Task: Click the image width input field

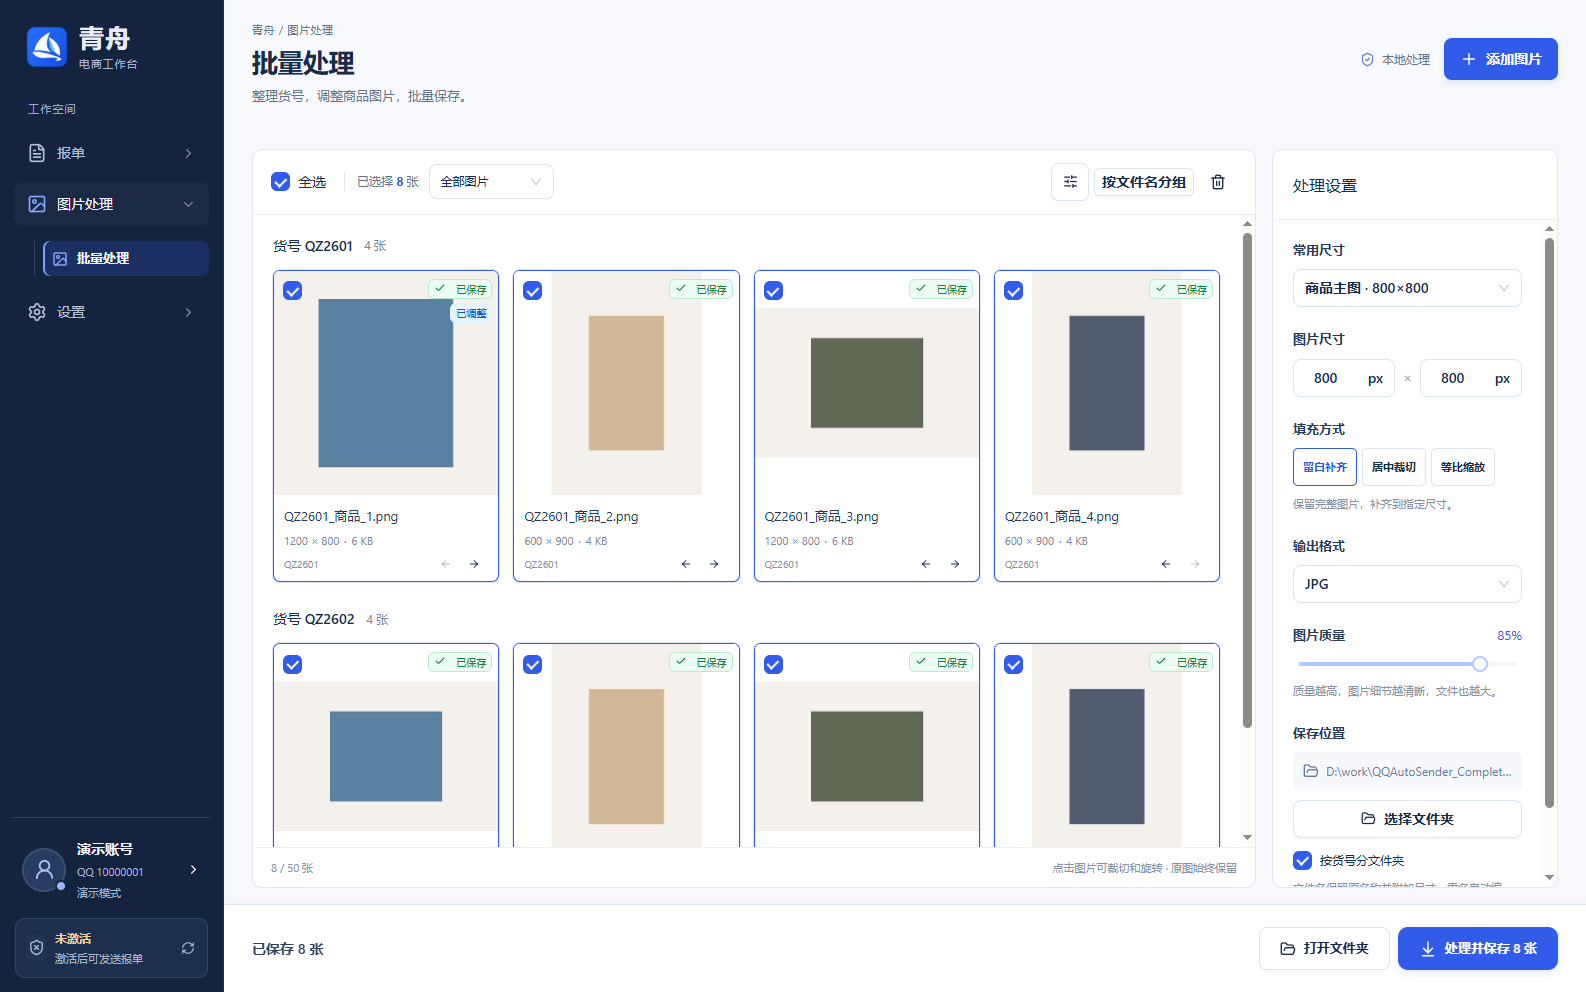Action: [1344, 378]
